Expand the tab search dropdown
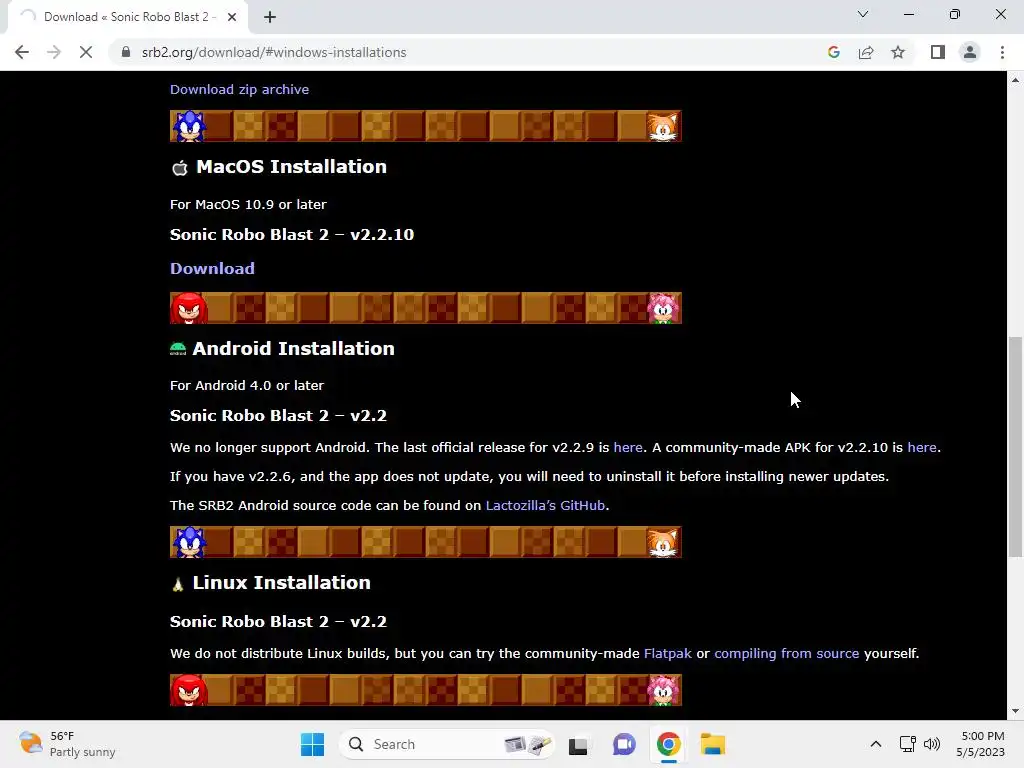This screenshot has height=768, width=1024. tap(863, 14)
